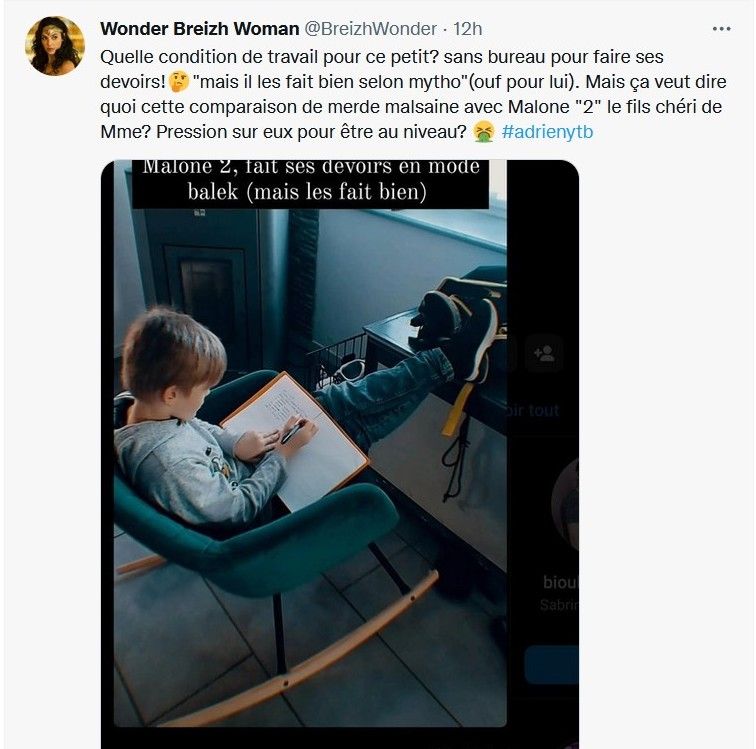
Task: Click the nauseated face emoji before the hashtag
Action: coord(484,131)
